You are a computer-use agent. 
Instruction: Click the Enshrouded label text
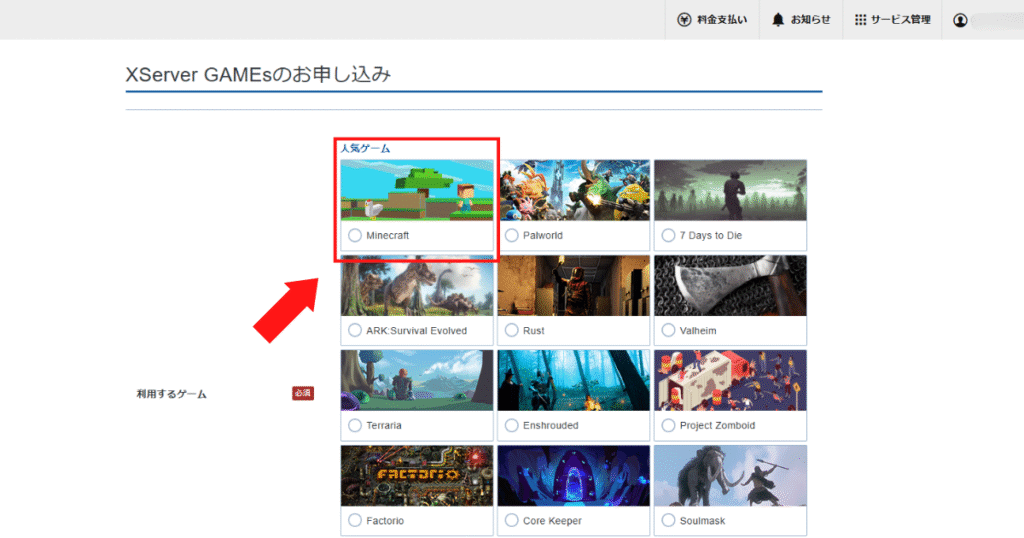tap(551, 425)
